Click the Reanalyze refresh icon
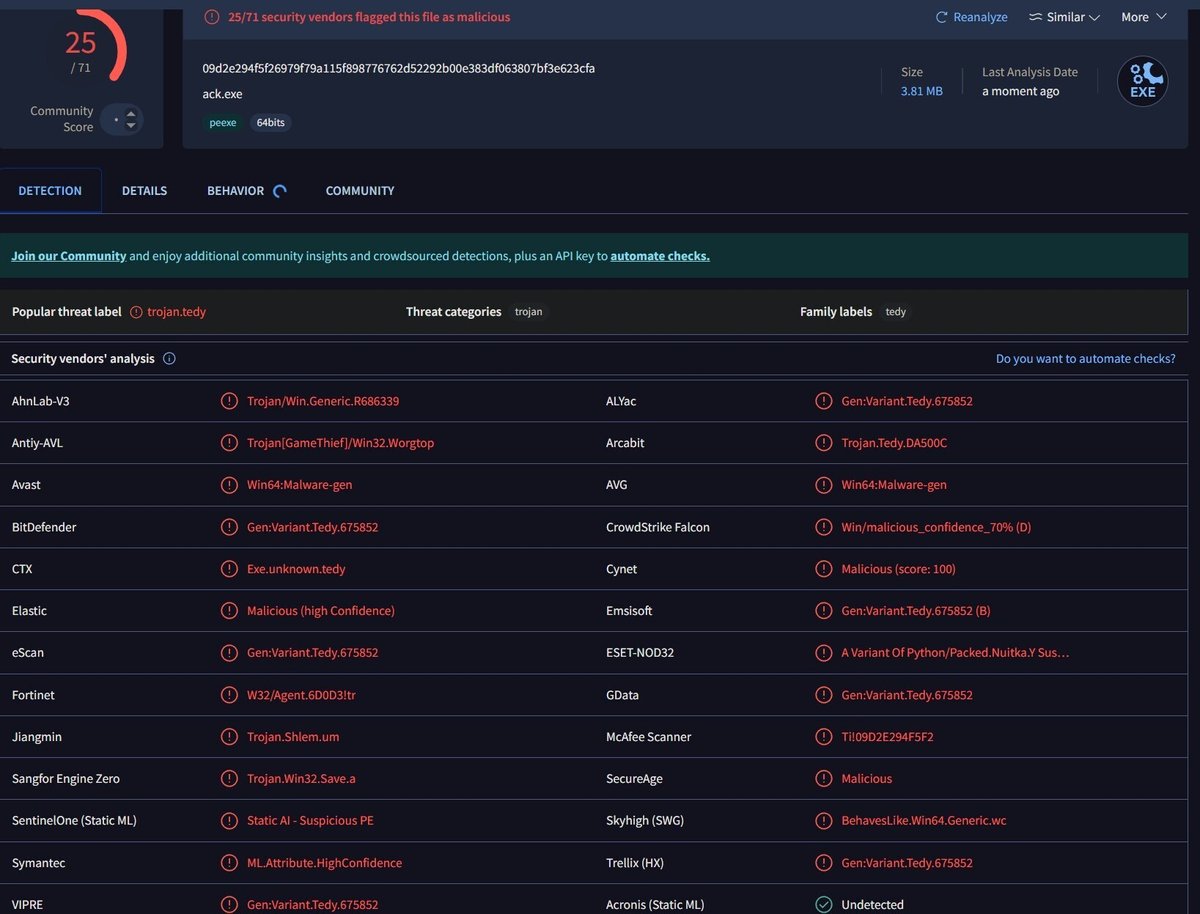1200x914 pixels. (x=941, y=17)
